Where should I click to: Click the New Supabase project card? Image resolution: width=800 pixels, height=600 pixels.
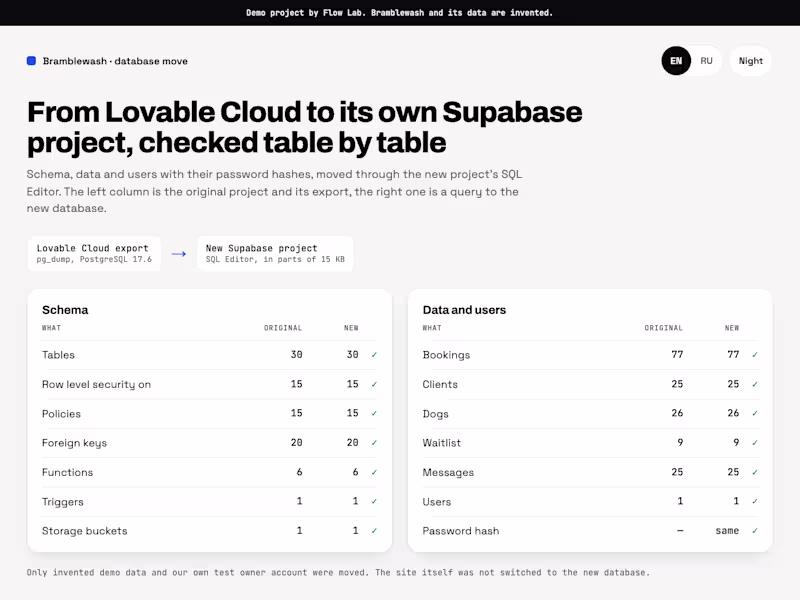pyautogui.click(x=275, y=253)
